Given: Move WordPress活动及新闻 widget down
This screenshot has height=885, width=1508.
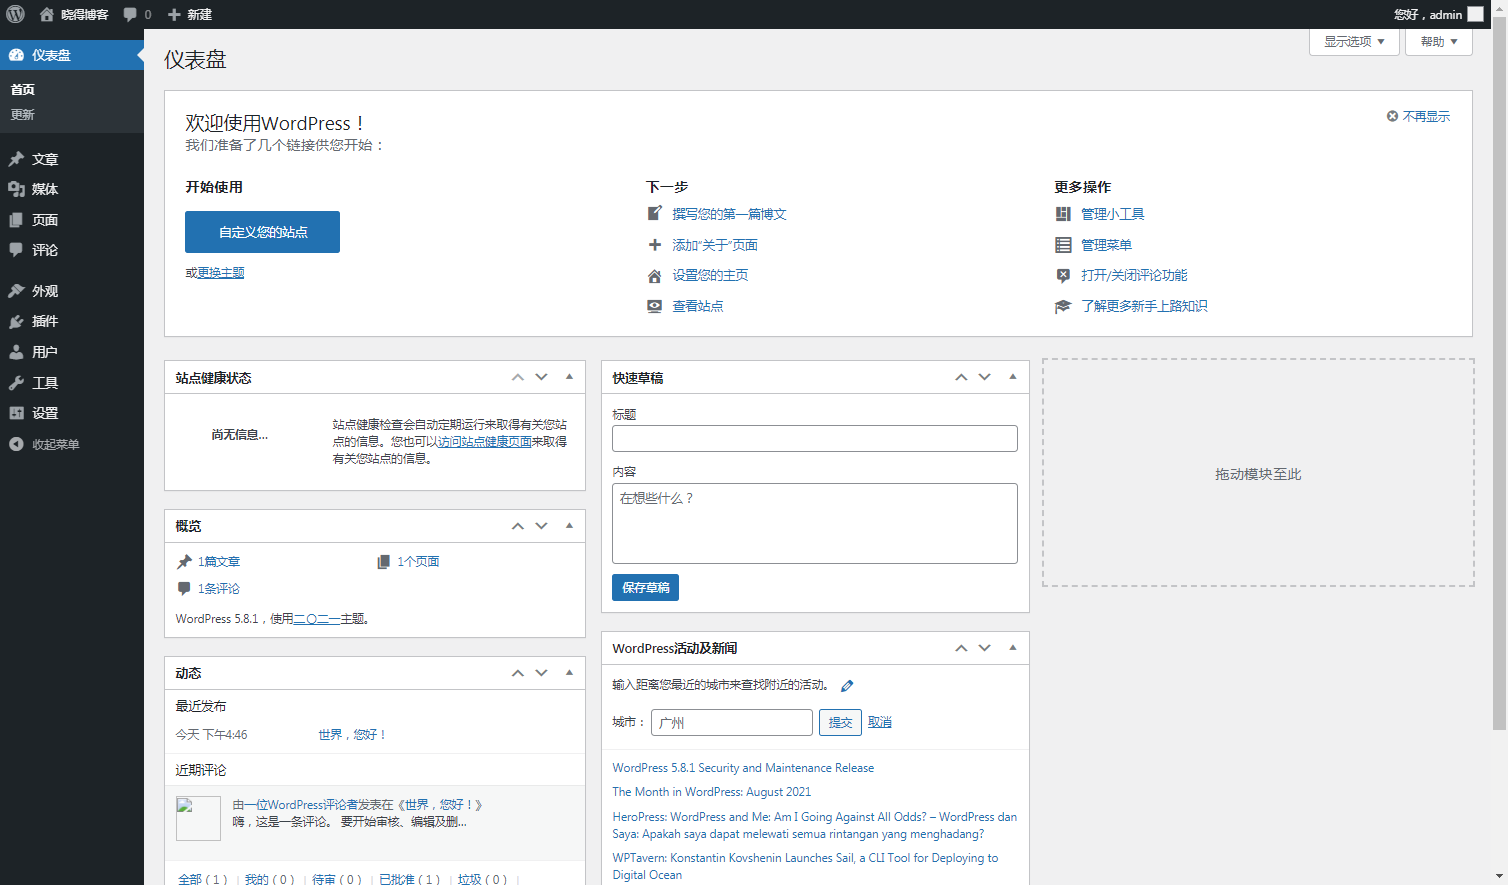Looking at the screenshot, I should [985, 648].
